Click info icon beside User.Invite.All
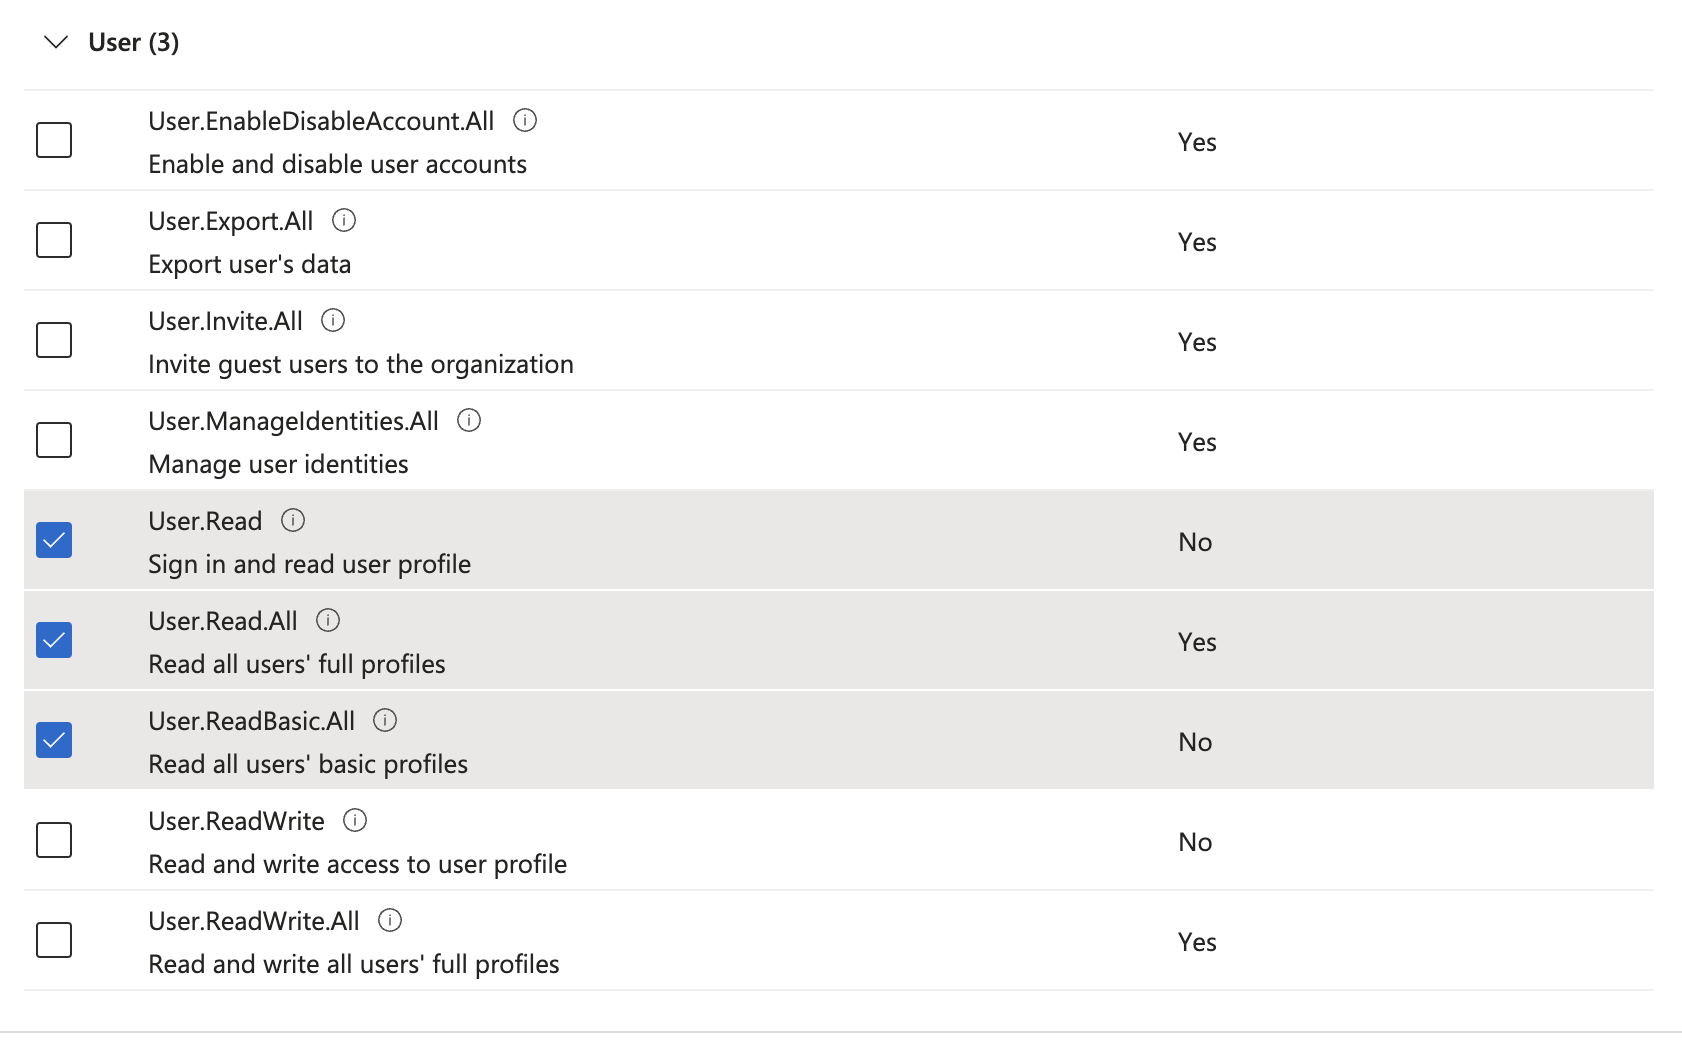The width and height of the screenshot is (1682, 1042). pyautogui.click(x=333, y=320)
